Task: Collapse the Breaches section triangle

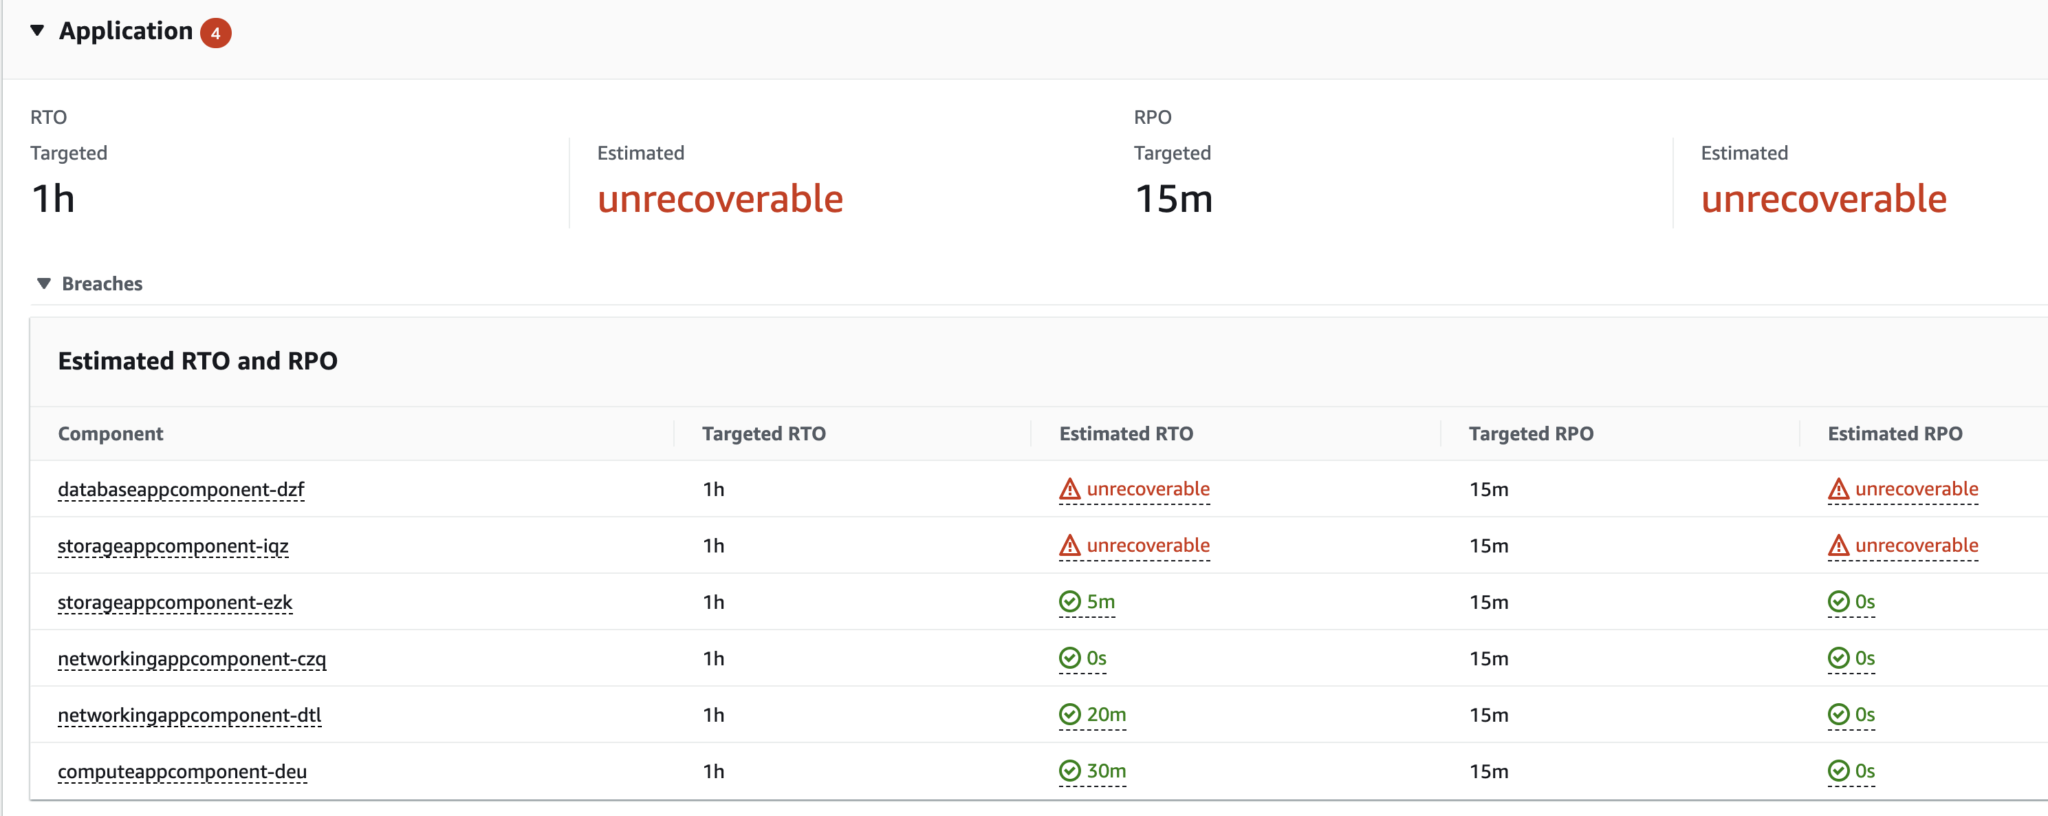Action: coord(44,284)
